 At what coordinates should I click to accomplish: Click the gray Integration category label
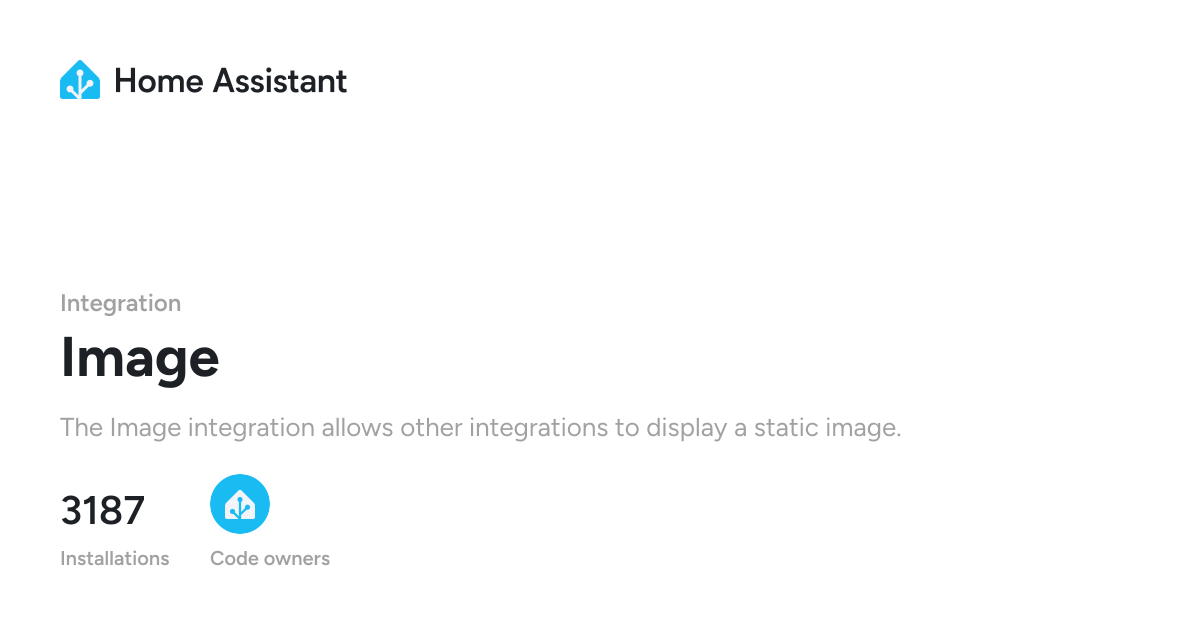click(121, 303)
